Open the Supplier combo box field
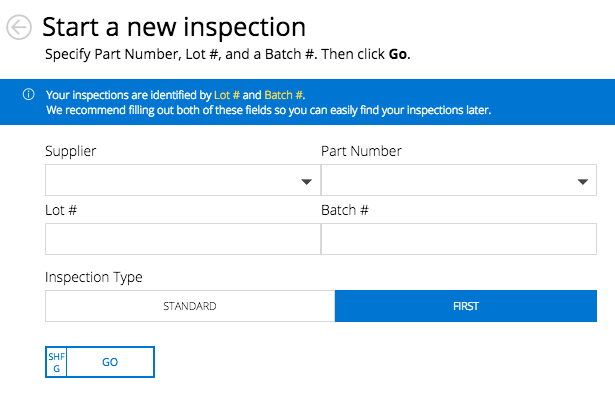This screenshot has height=410, width=615. tap(170, 180)
